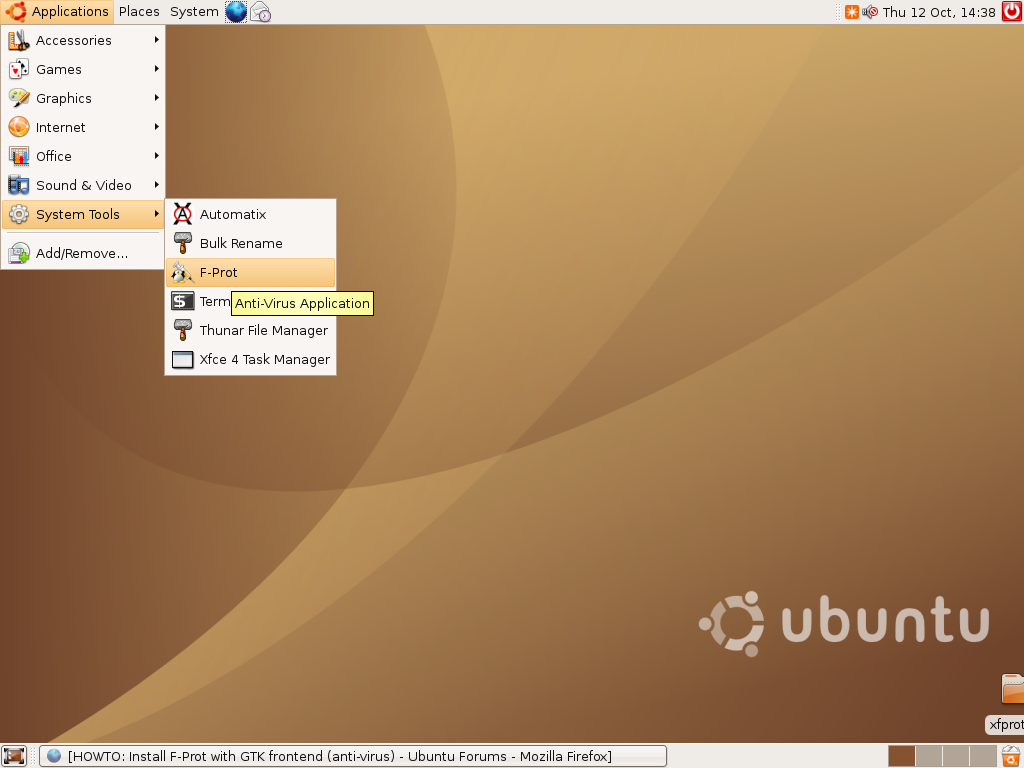This screenshot has width=1024, height=768.
Task: Switch to the second workspace in the switcher
Action: pos(929,756)
